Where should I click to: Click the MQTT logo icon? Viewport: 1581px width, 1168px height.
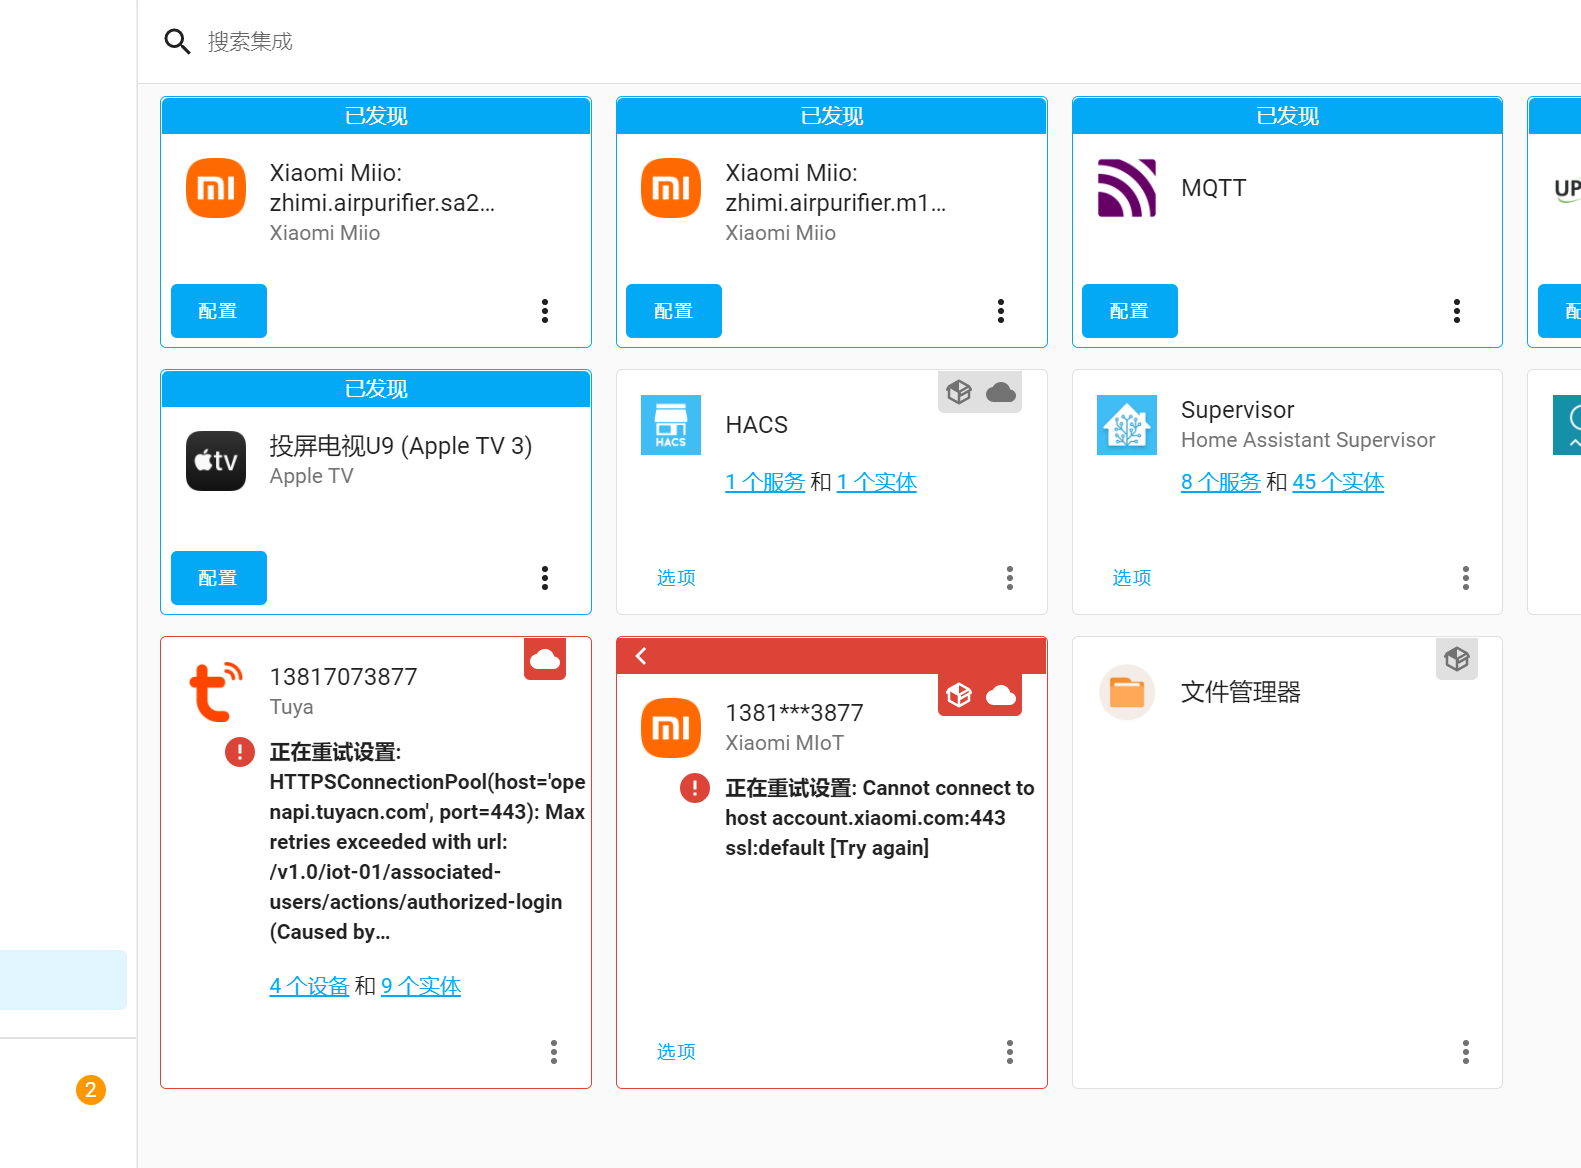1127,188
